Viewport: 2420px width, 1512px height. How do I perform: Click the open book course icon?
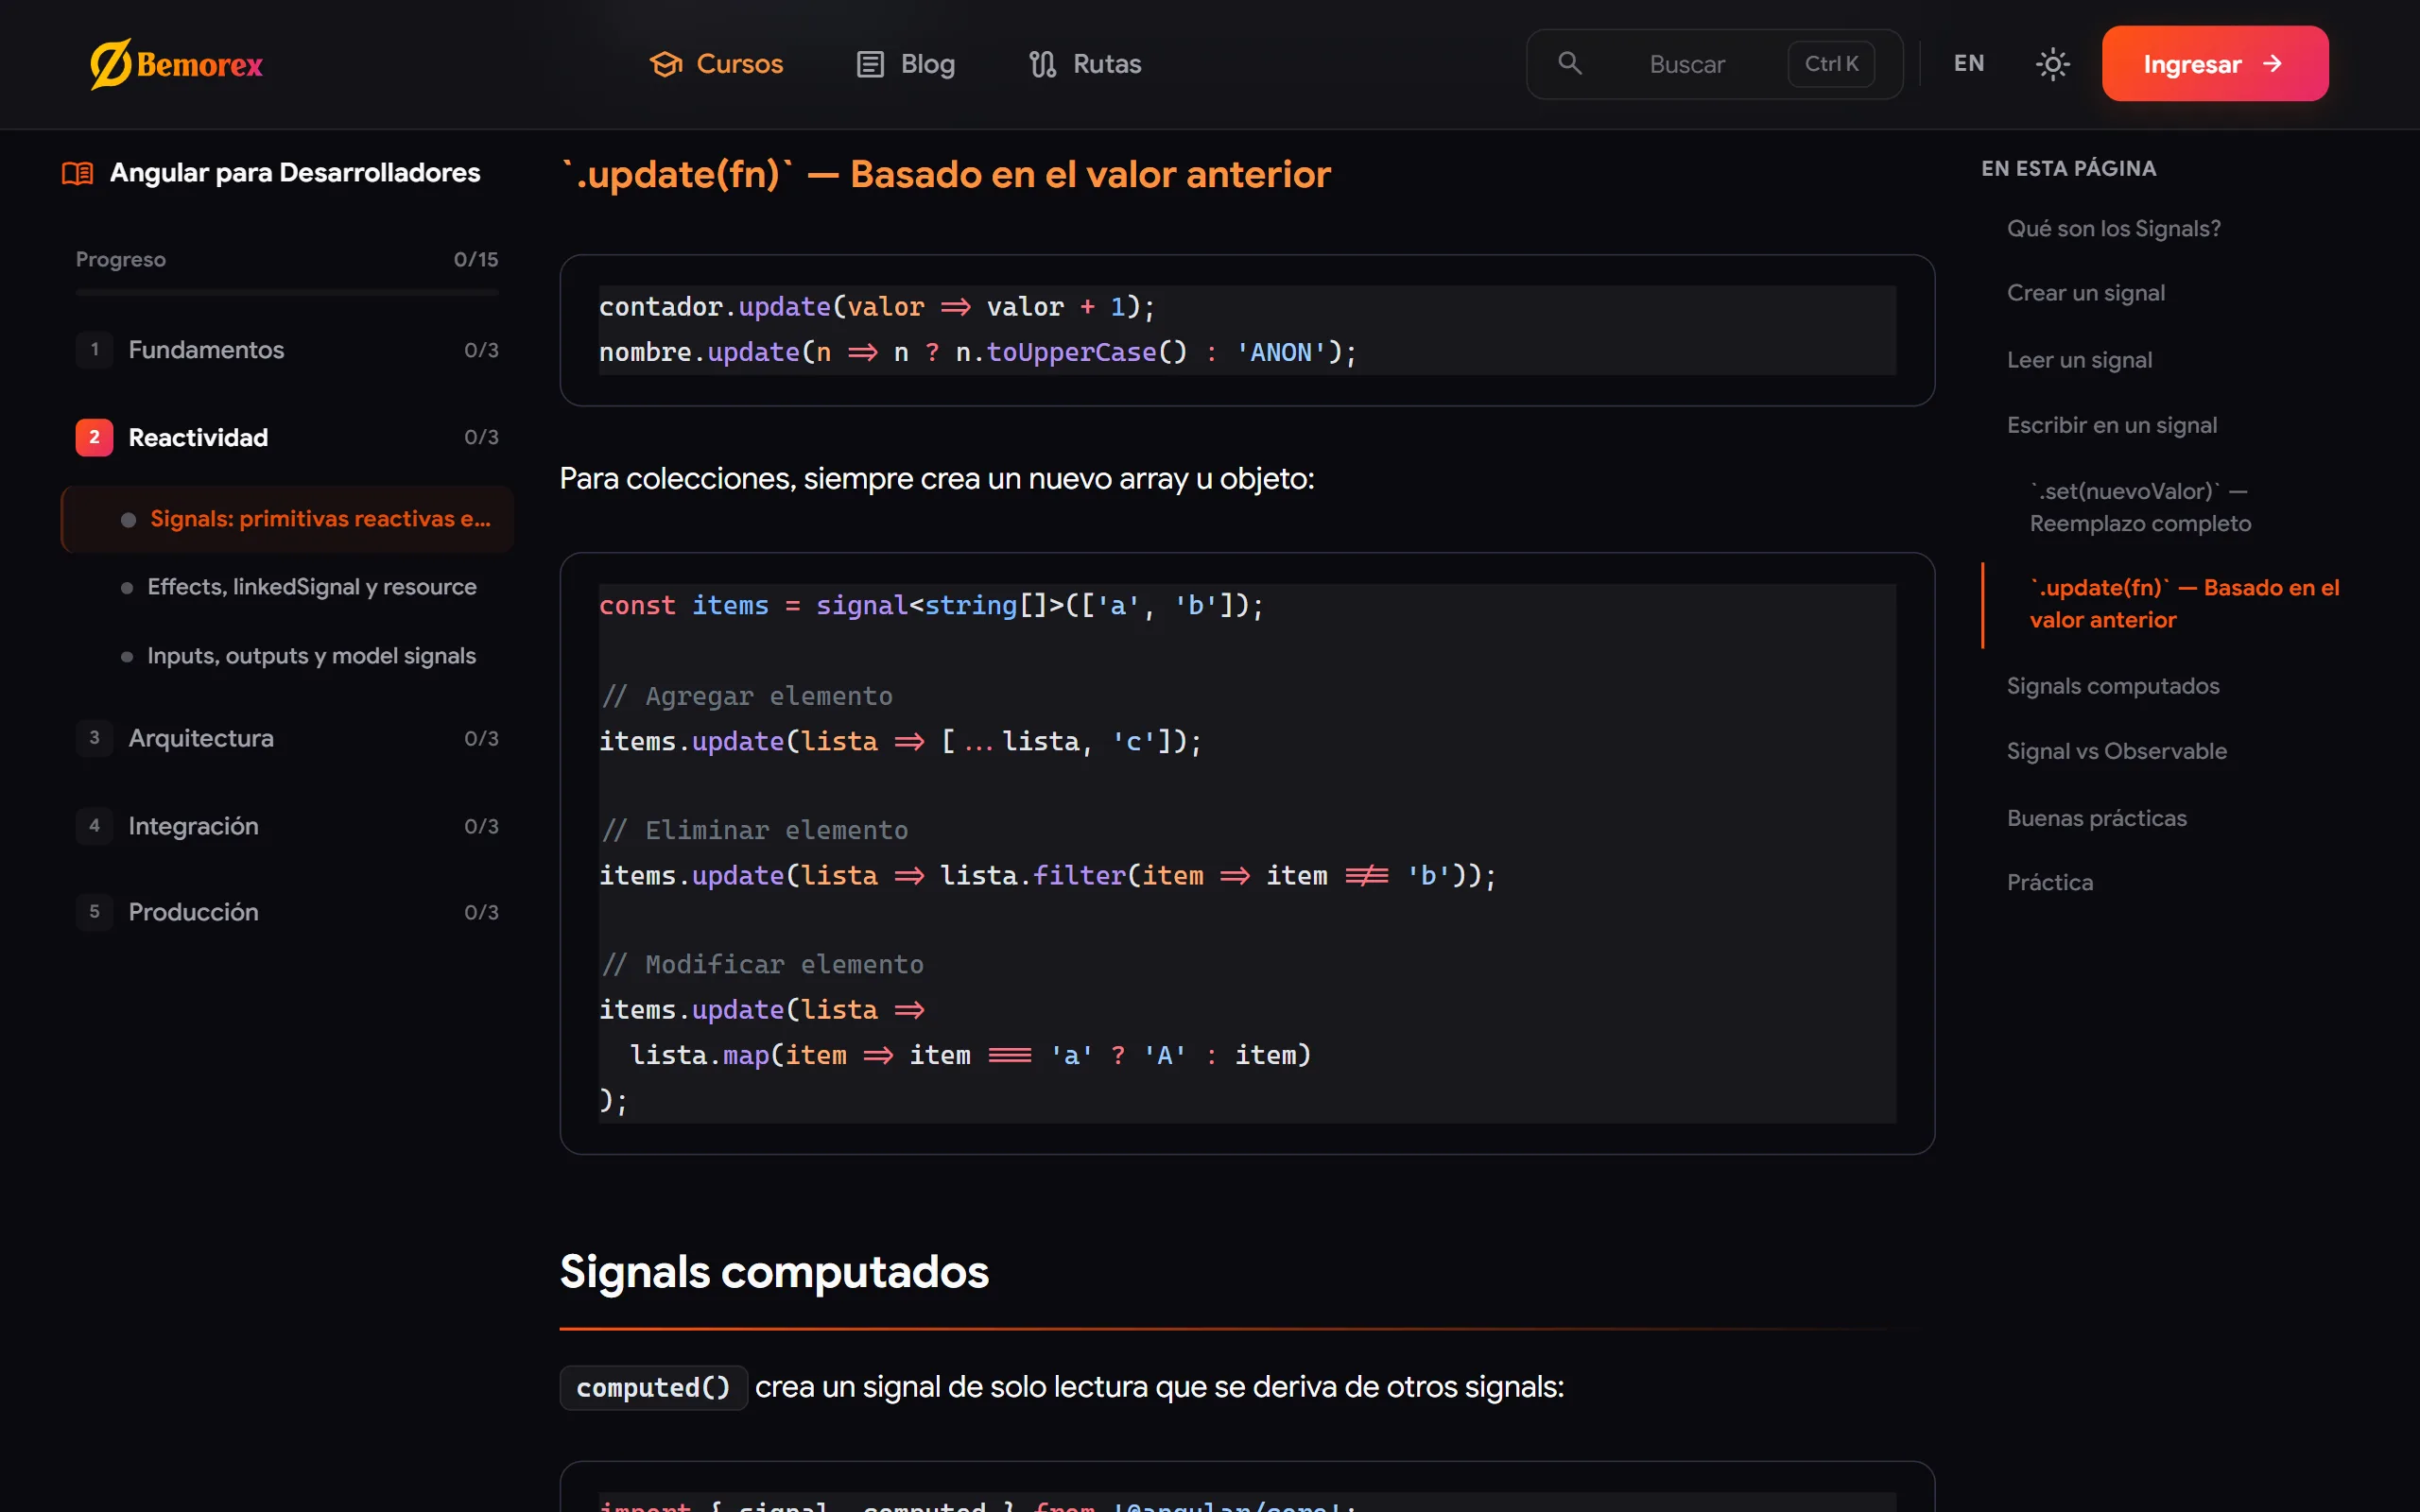point(77,173)
